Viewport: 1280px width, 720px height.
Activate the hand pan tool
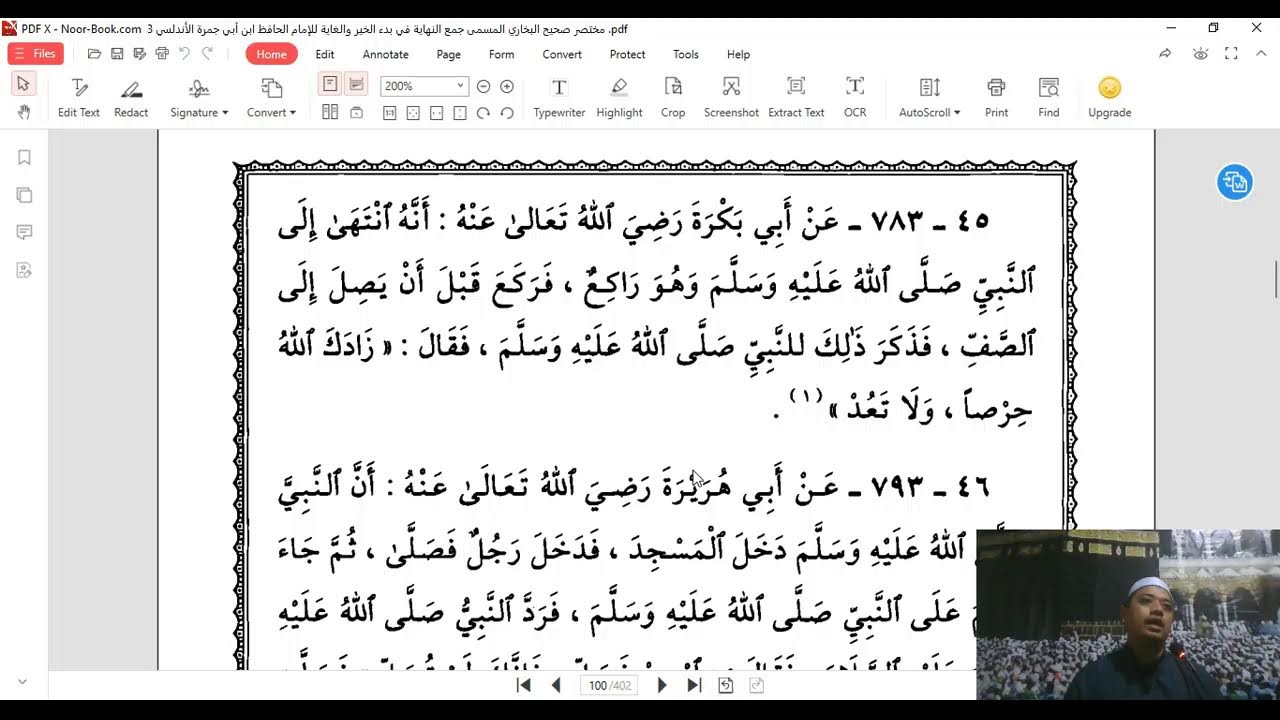coord(23,111)
